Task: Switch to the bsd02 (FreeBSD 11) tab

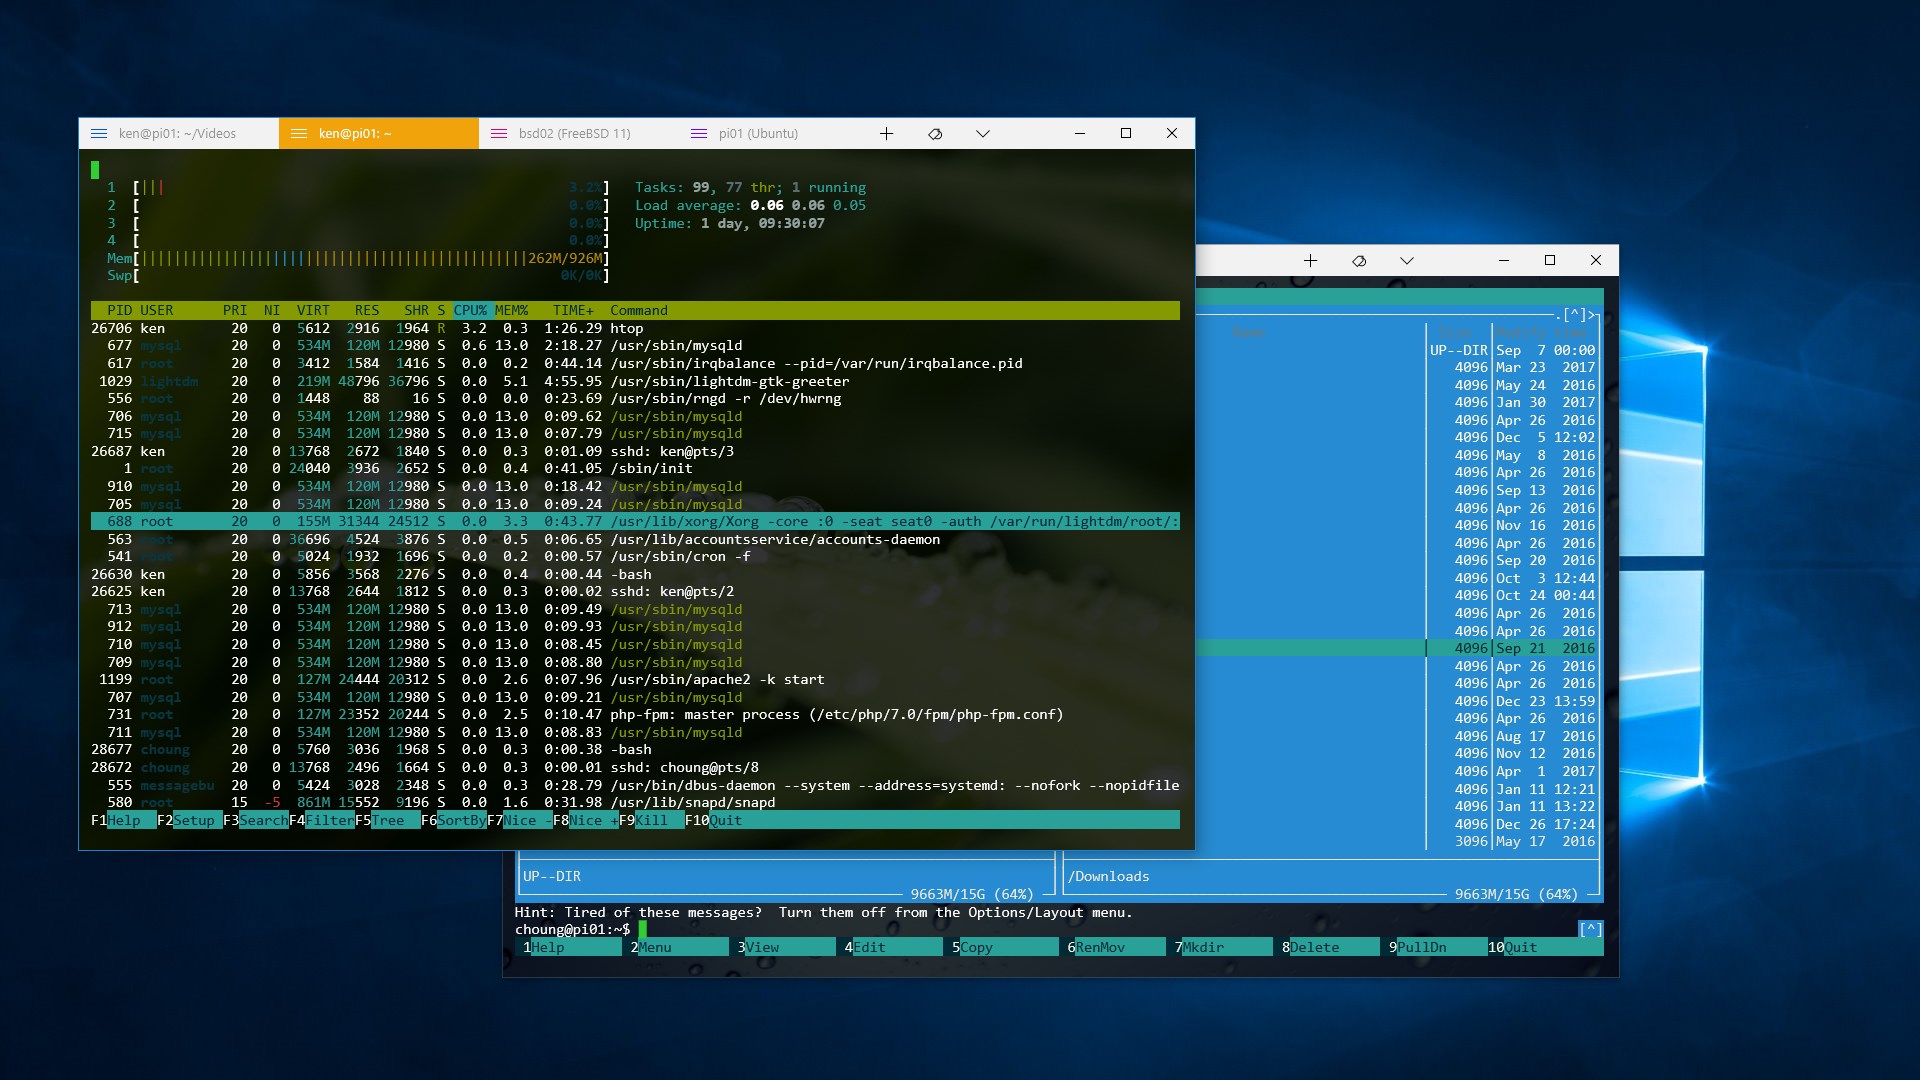Action: click(x=574, y=134)
